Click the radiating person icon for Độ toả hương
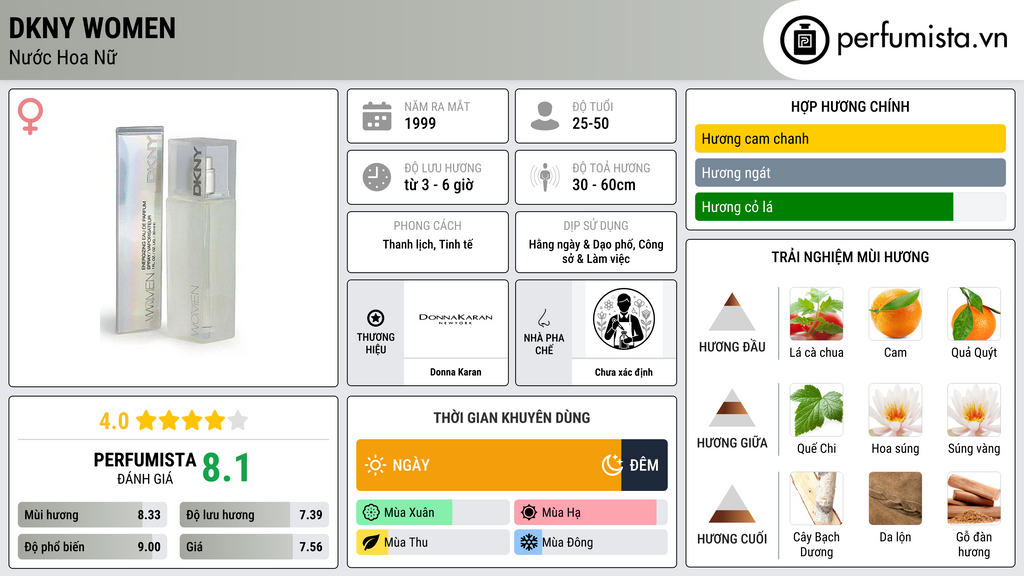This screenshot has height=576, width=1024. pos(545,177)
